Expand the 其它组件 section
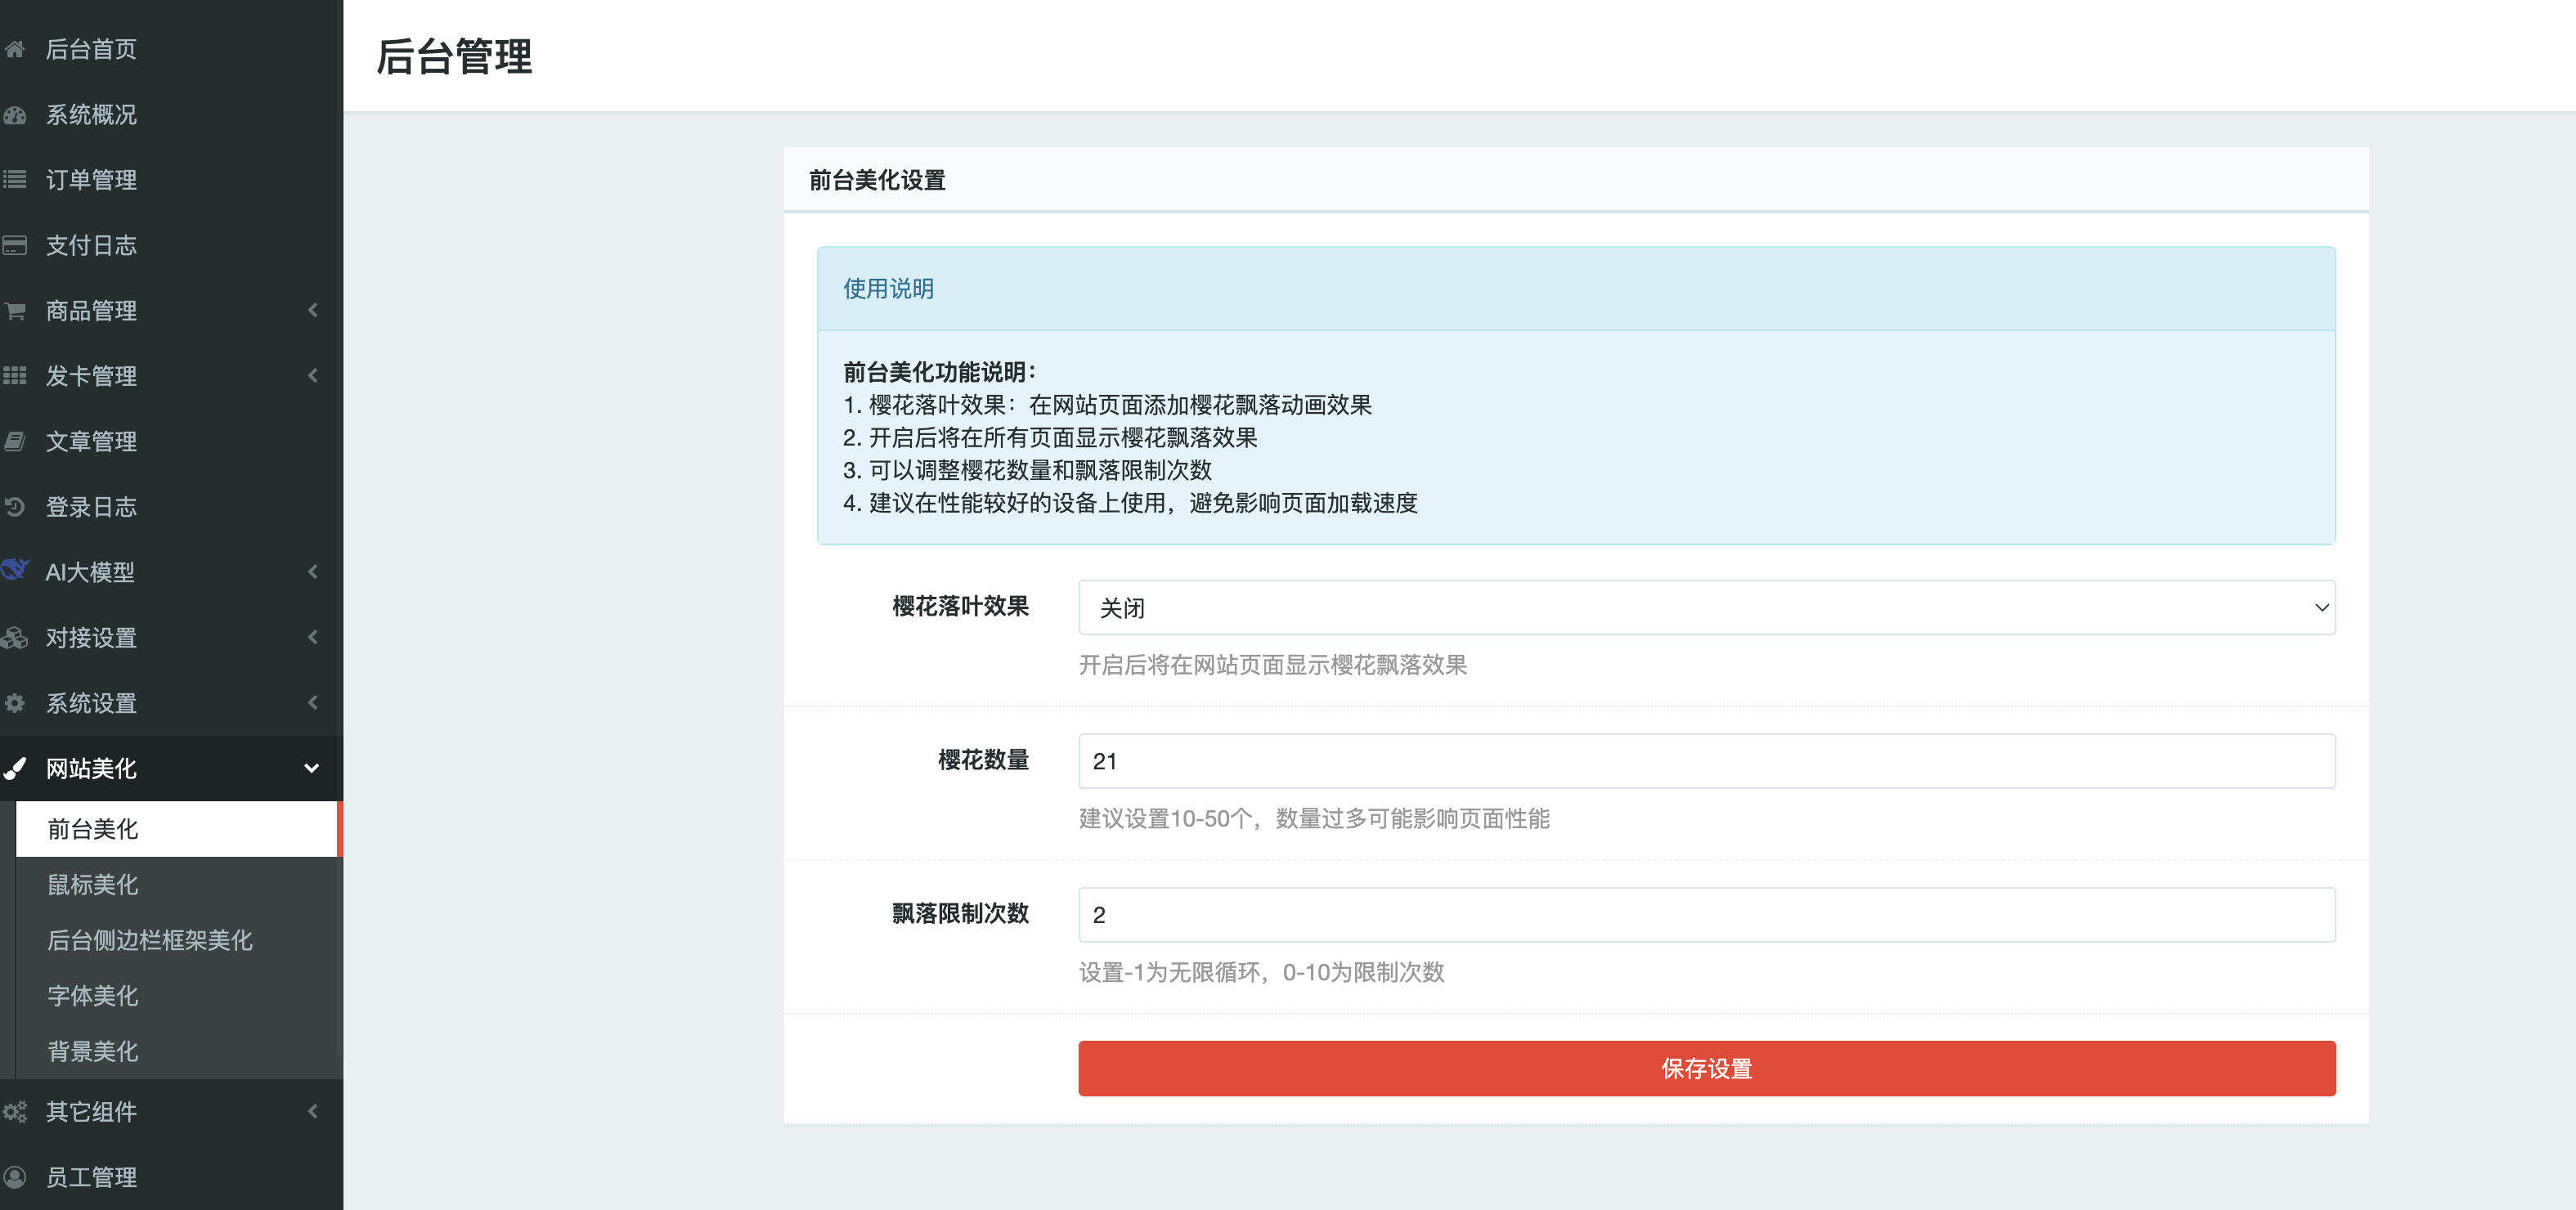The width and height of the screenshot is (2576, 1210). click(170, 1112)
